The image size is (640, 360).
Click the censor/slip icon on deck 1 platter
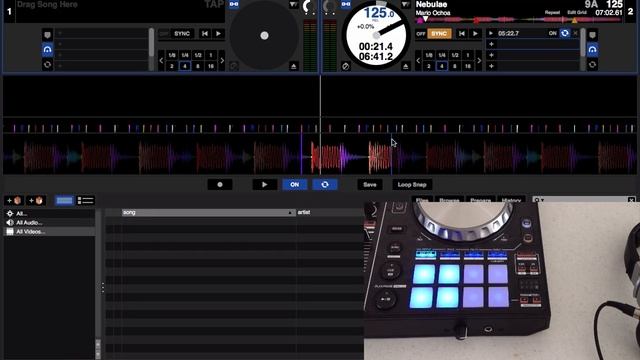(234, 66)
